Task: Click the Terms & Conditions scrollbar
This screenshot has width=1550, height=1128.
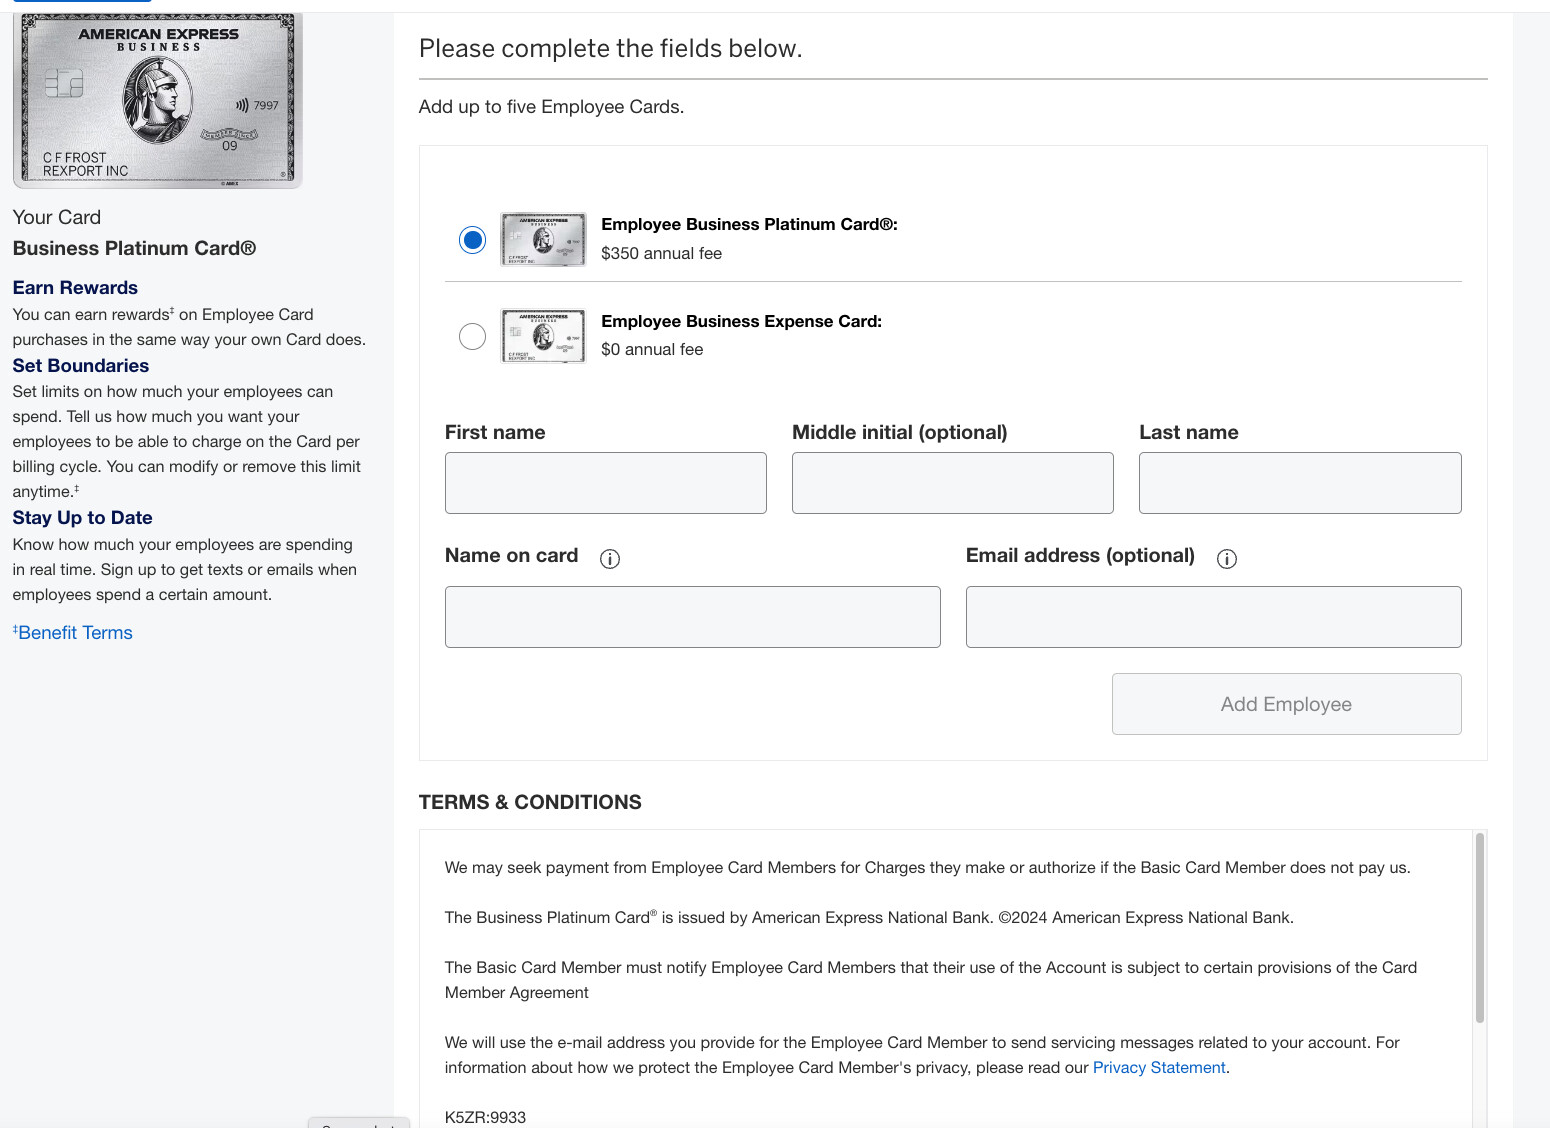Action: click(x=1479, y=928)
